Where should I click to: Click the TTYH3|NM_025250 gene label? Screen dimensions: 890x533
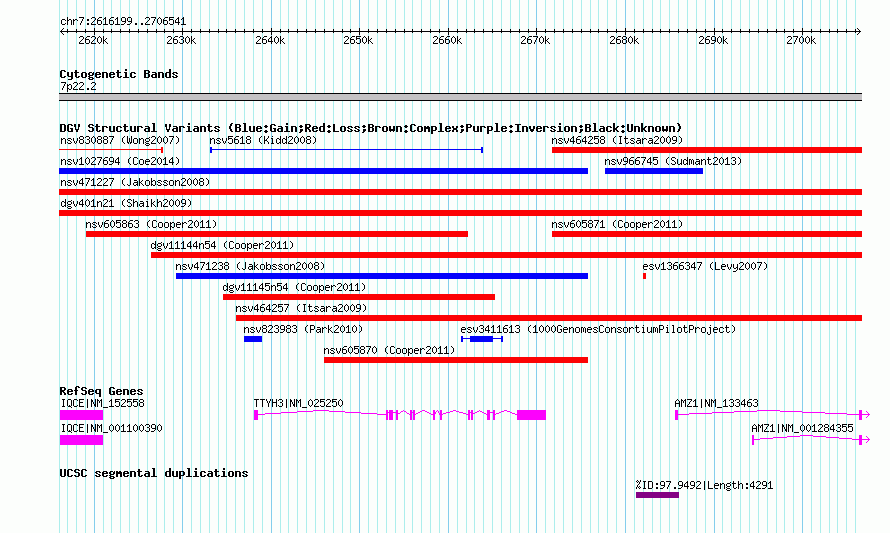[x=299, y=403]
